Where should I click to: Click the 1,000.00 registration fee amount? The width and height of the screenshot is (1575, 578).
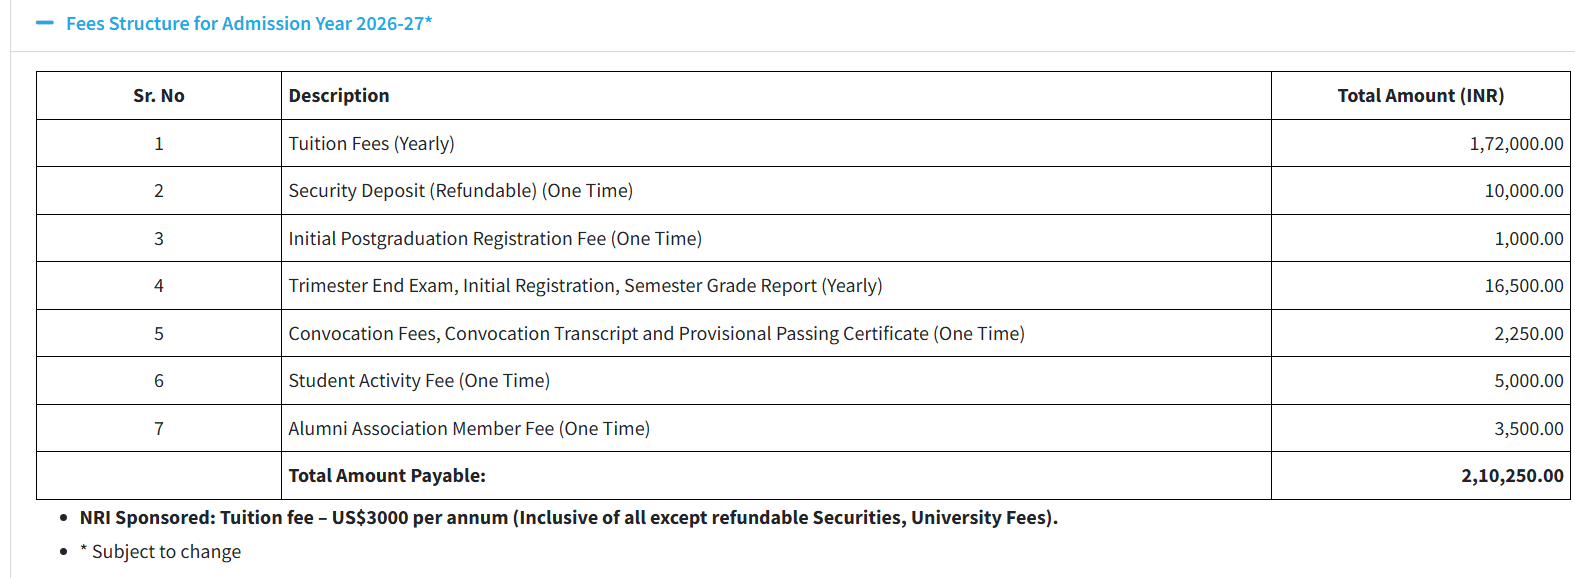point(1528,239)
